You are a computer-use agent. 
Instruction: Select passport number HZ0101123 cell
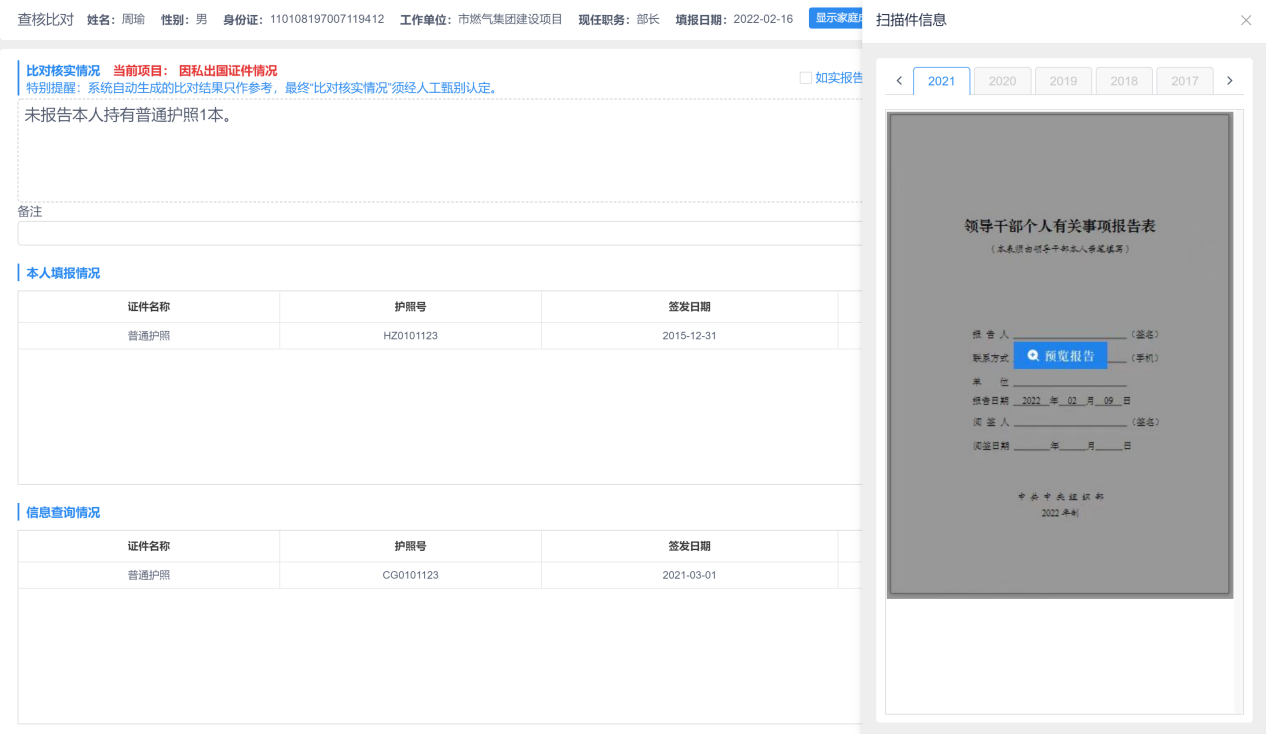(410, 336)
